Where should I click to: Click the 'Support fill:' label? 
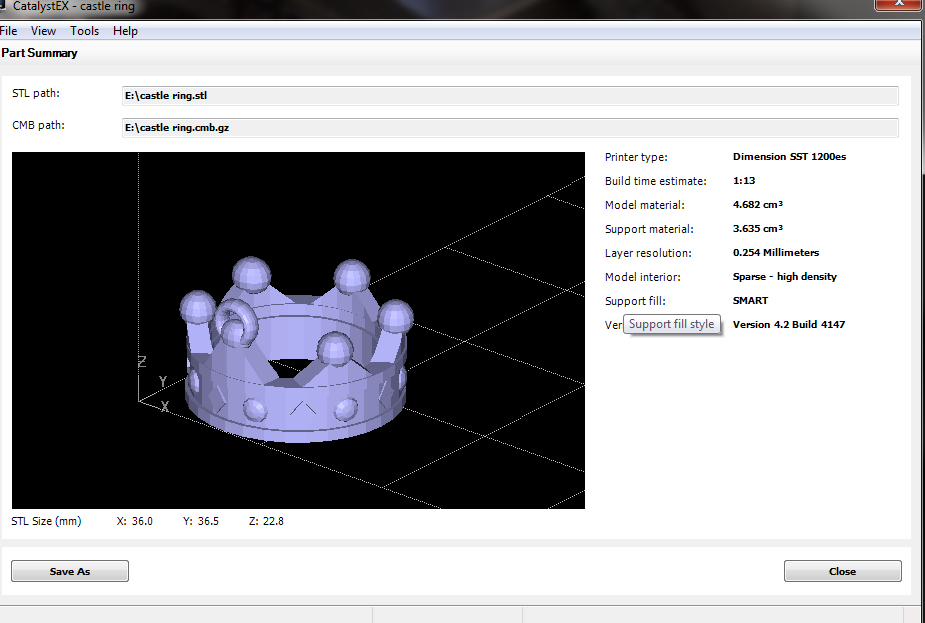(x=635, y=301)
